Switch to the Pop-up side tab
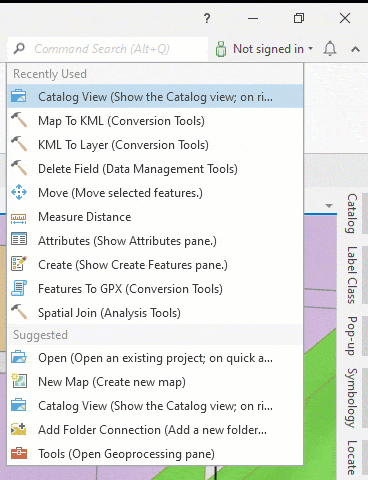Viewport: 368px width, 480px height. coord(352,336)
